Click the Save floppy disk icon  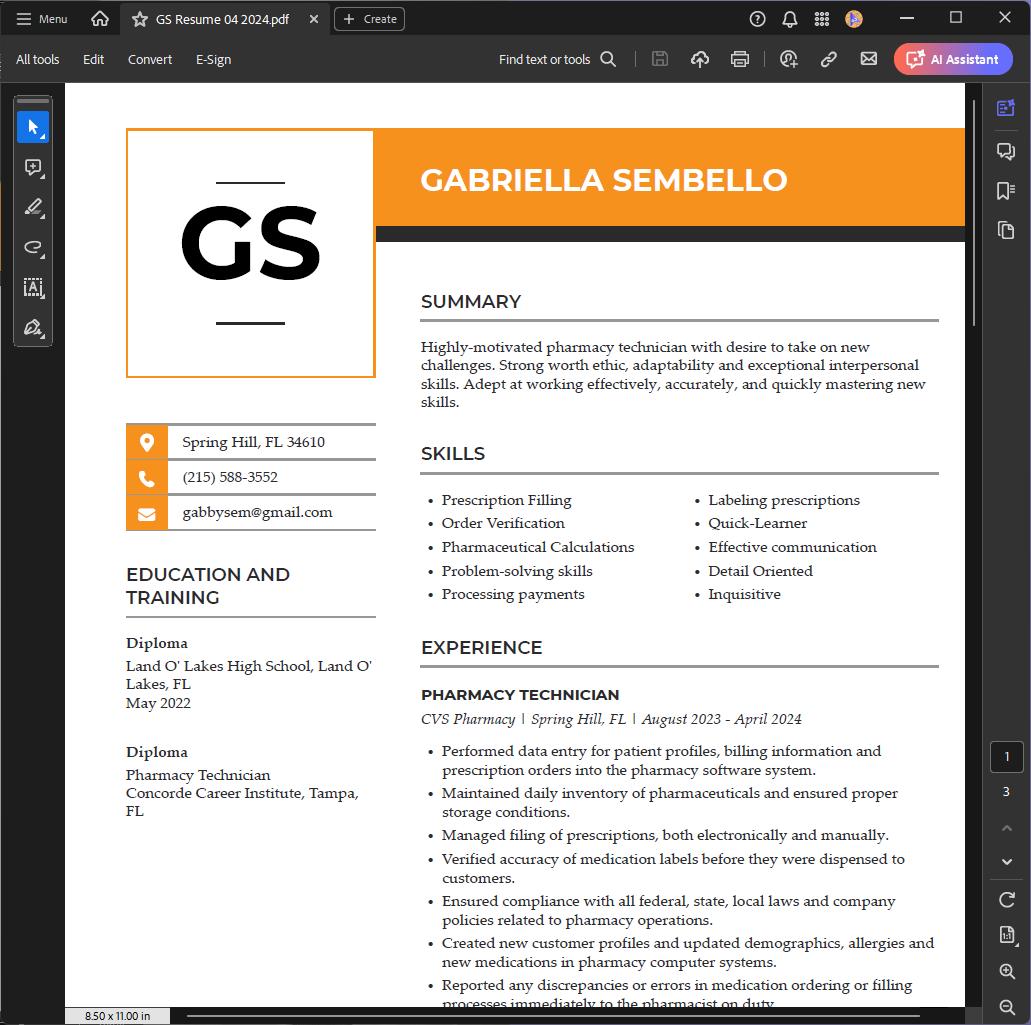[x=659, y=59]
